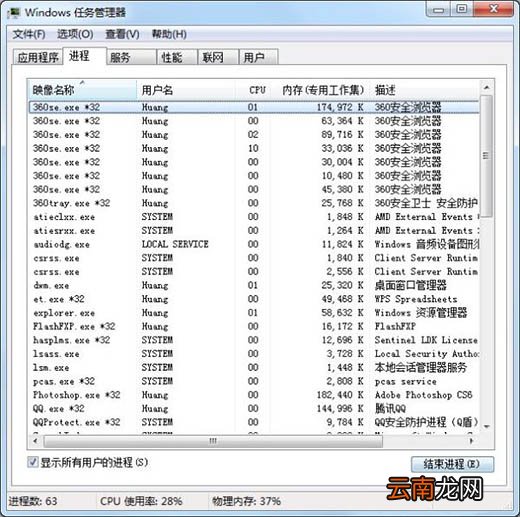Sort by 描述 column header

click(x=425, y=90)
